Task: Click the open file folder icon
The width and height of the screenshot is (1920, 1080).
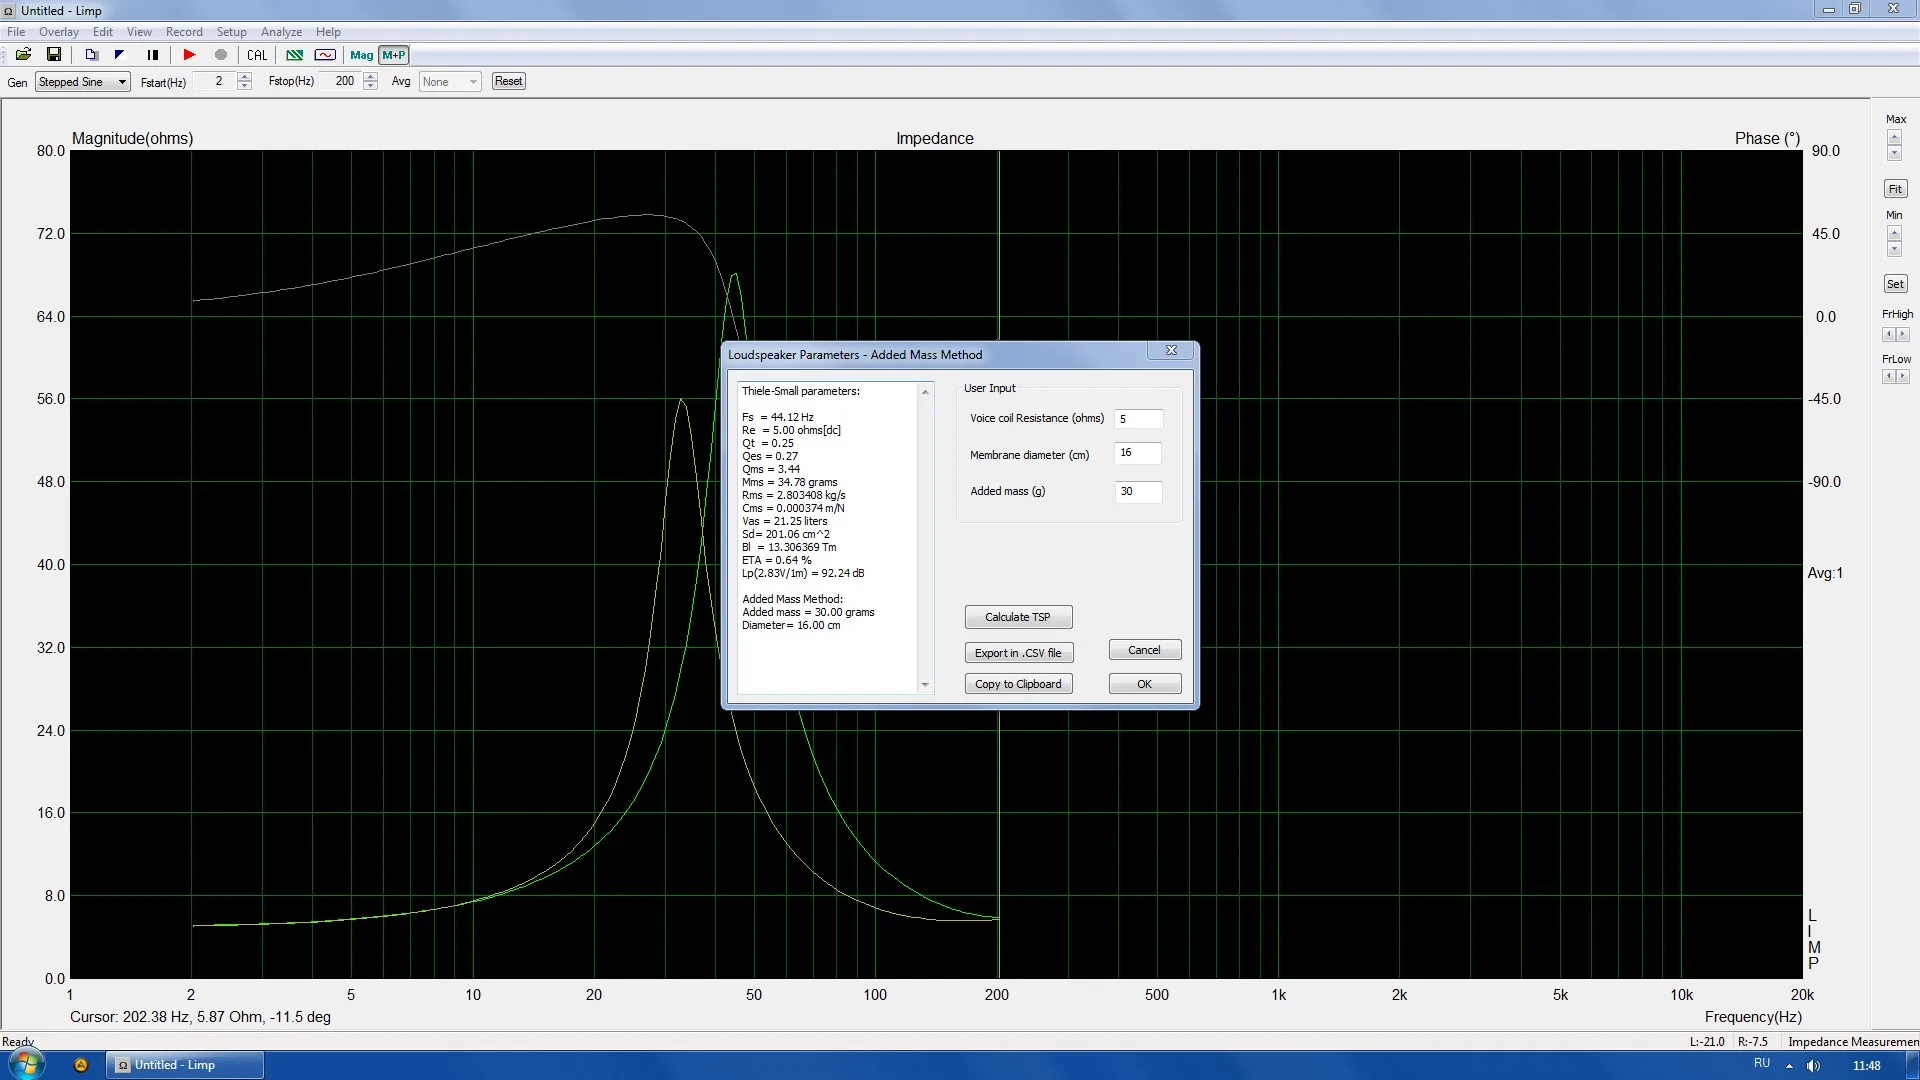Action: (23, 55)
